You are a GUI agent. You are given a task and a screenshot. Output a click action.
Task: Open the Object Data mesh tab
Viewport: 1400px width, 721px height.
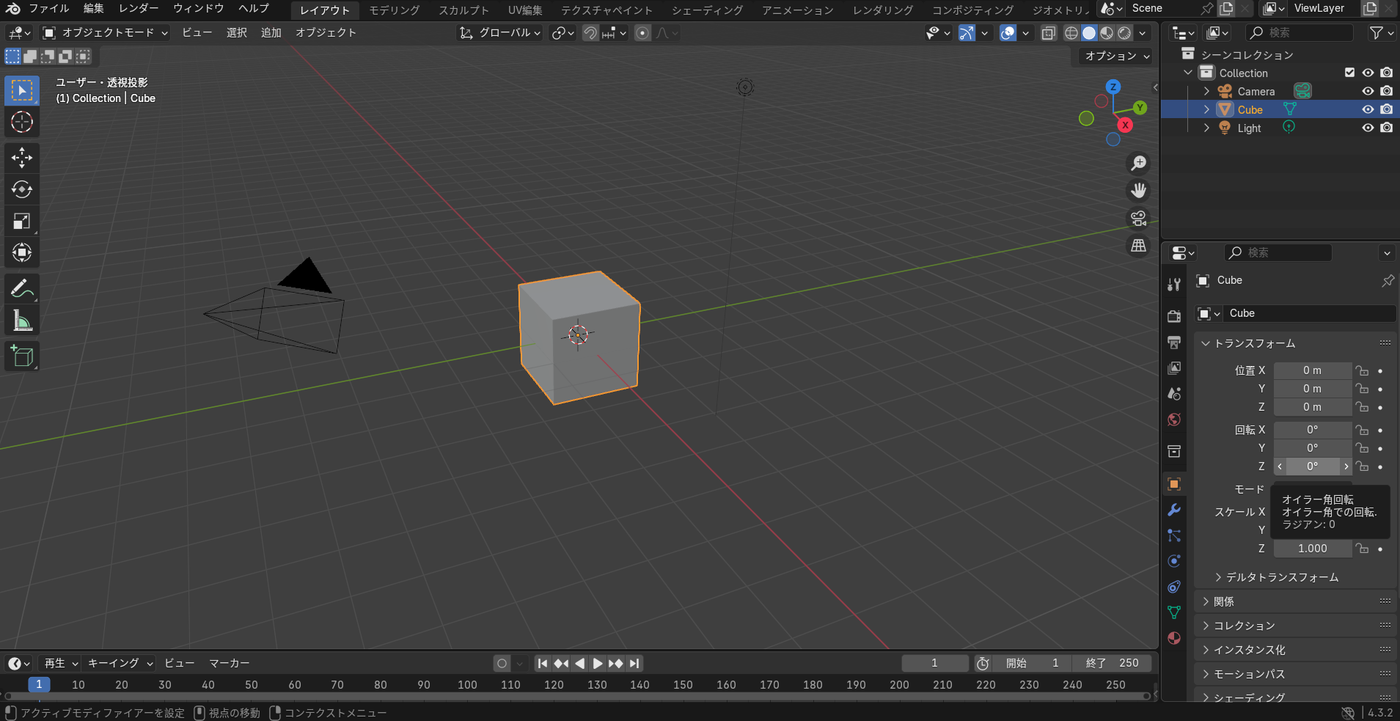click(1174, 612)
